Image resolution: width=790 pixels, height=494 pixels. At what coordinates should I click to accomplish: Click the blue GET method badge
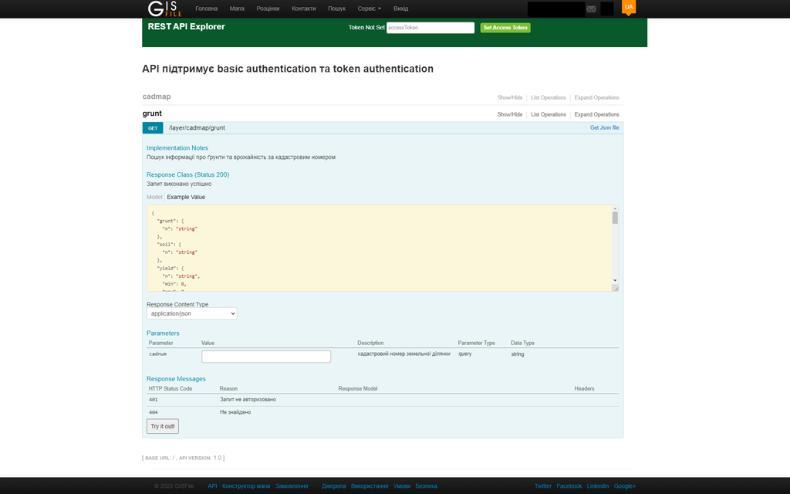(x=153, y=128)
